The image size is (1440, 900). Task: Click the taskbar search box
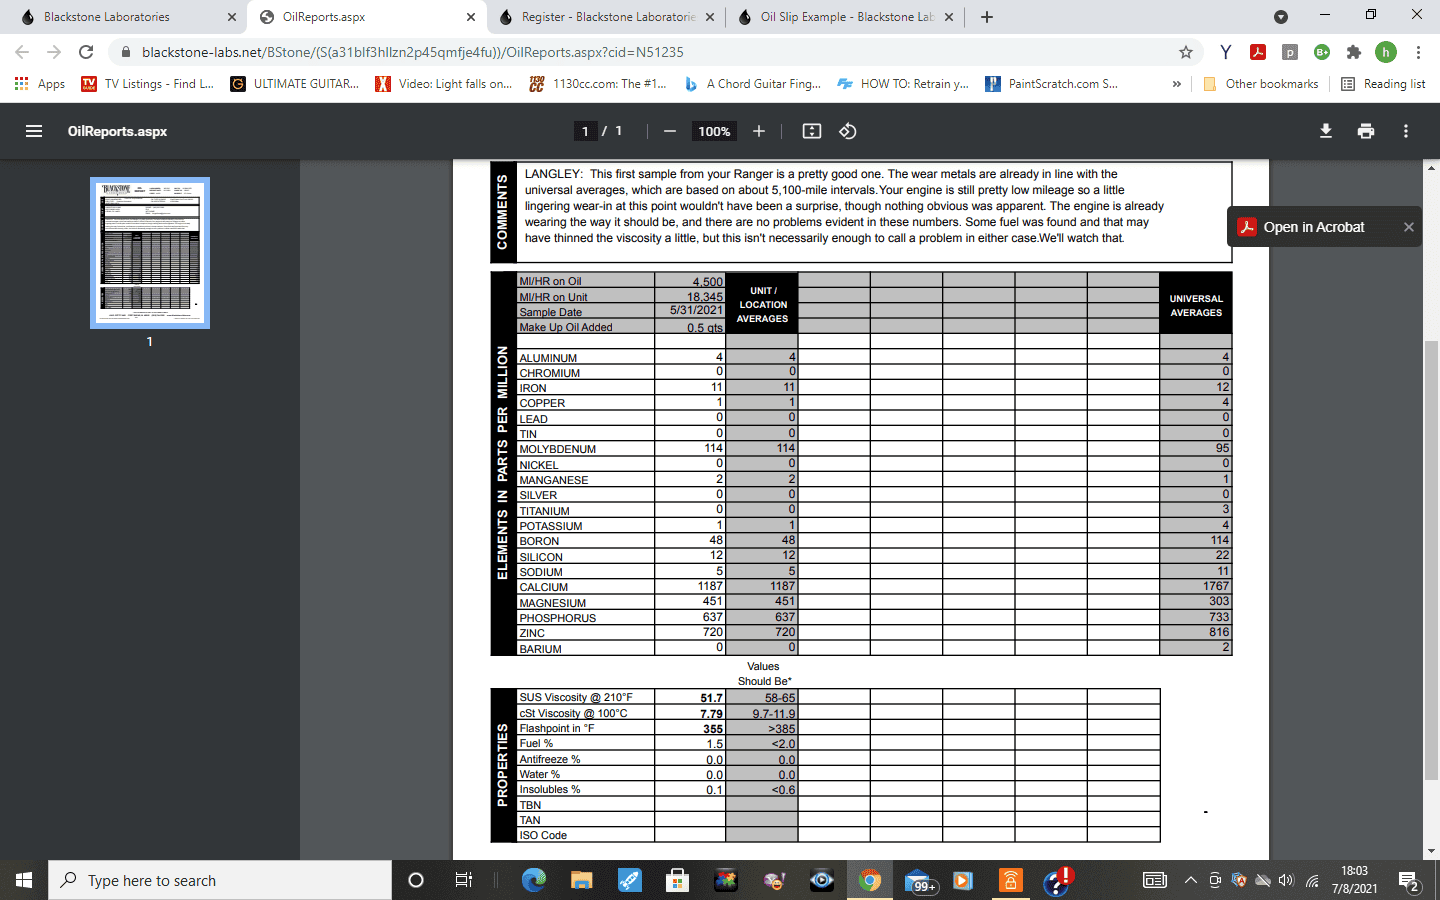tap(220, 880)
